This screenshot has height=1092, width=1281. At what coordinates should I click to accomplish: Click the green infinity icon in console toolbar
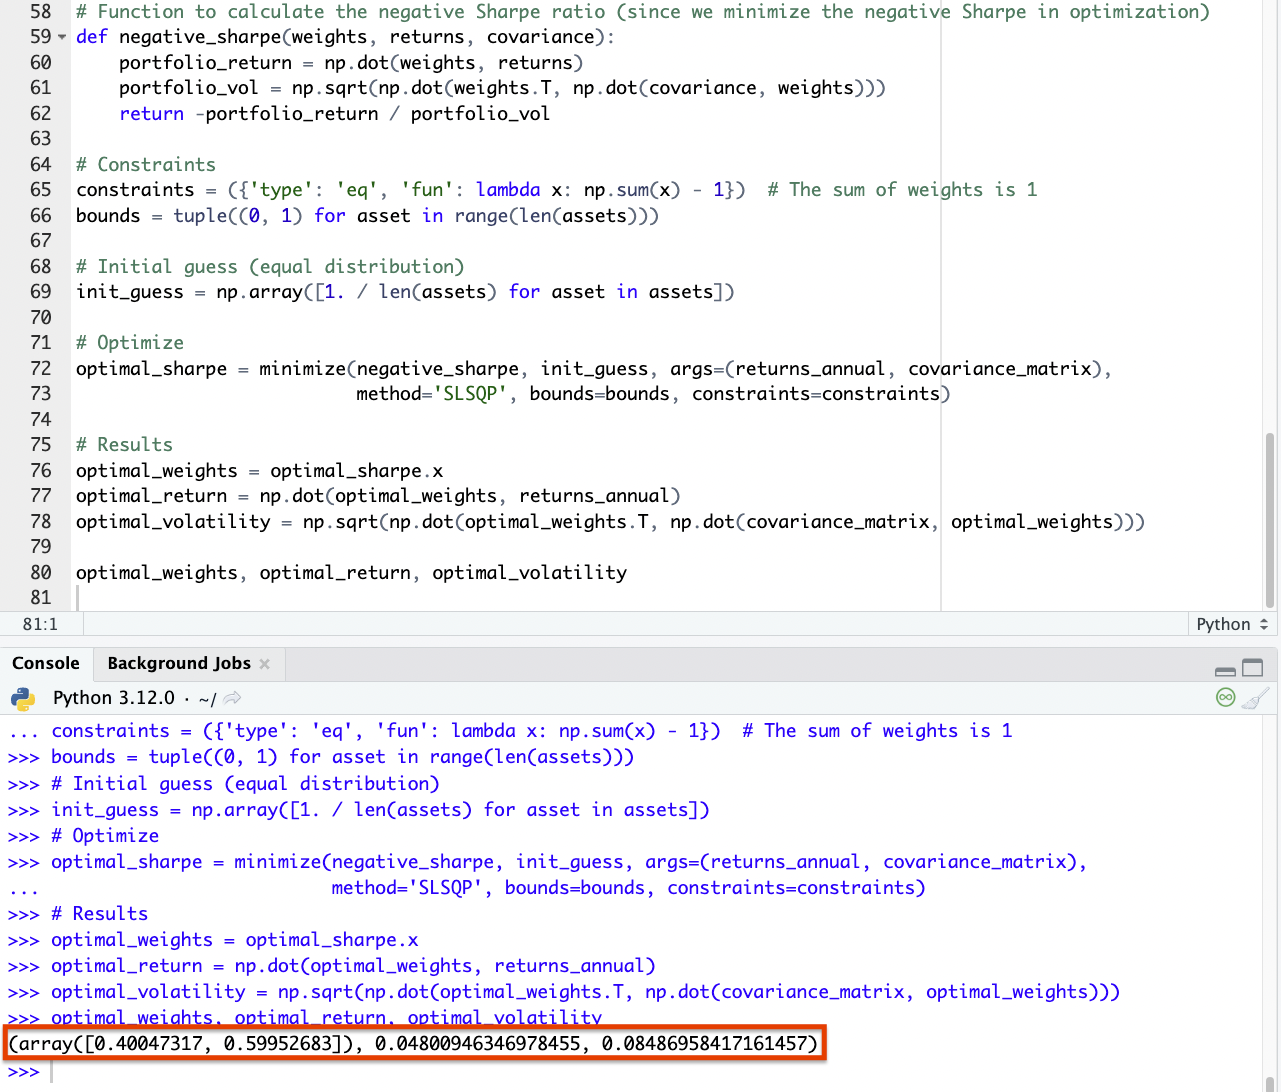coord(1225,698)
